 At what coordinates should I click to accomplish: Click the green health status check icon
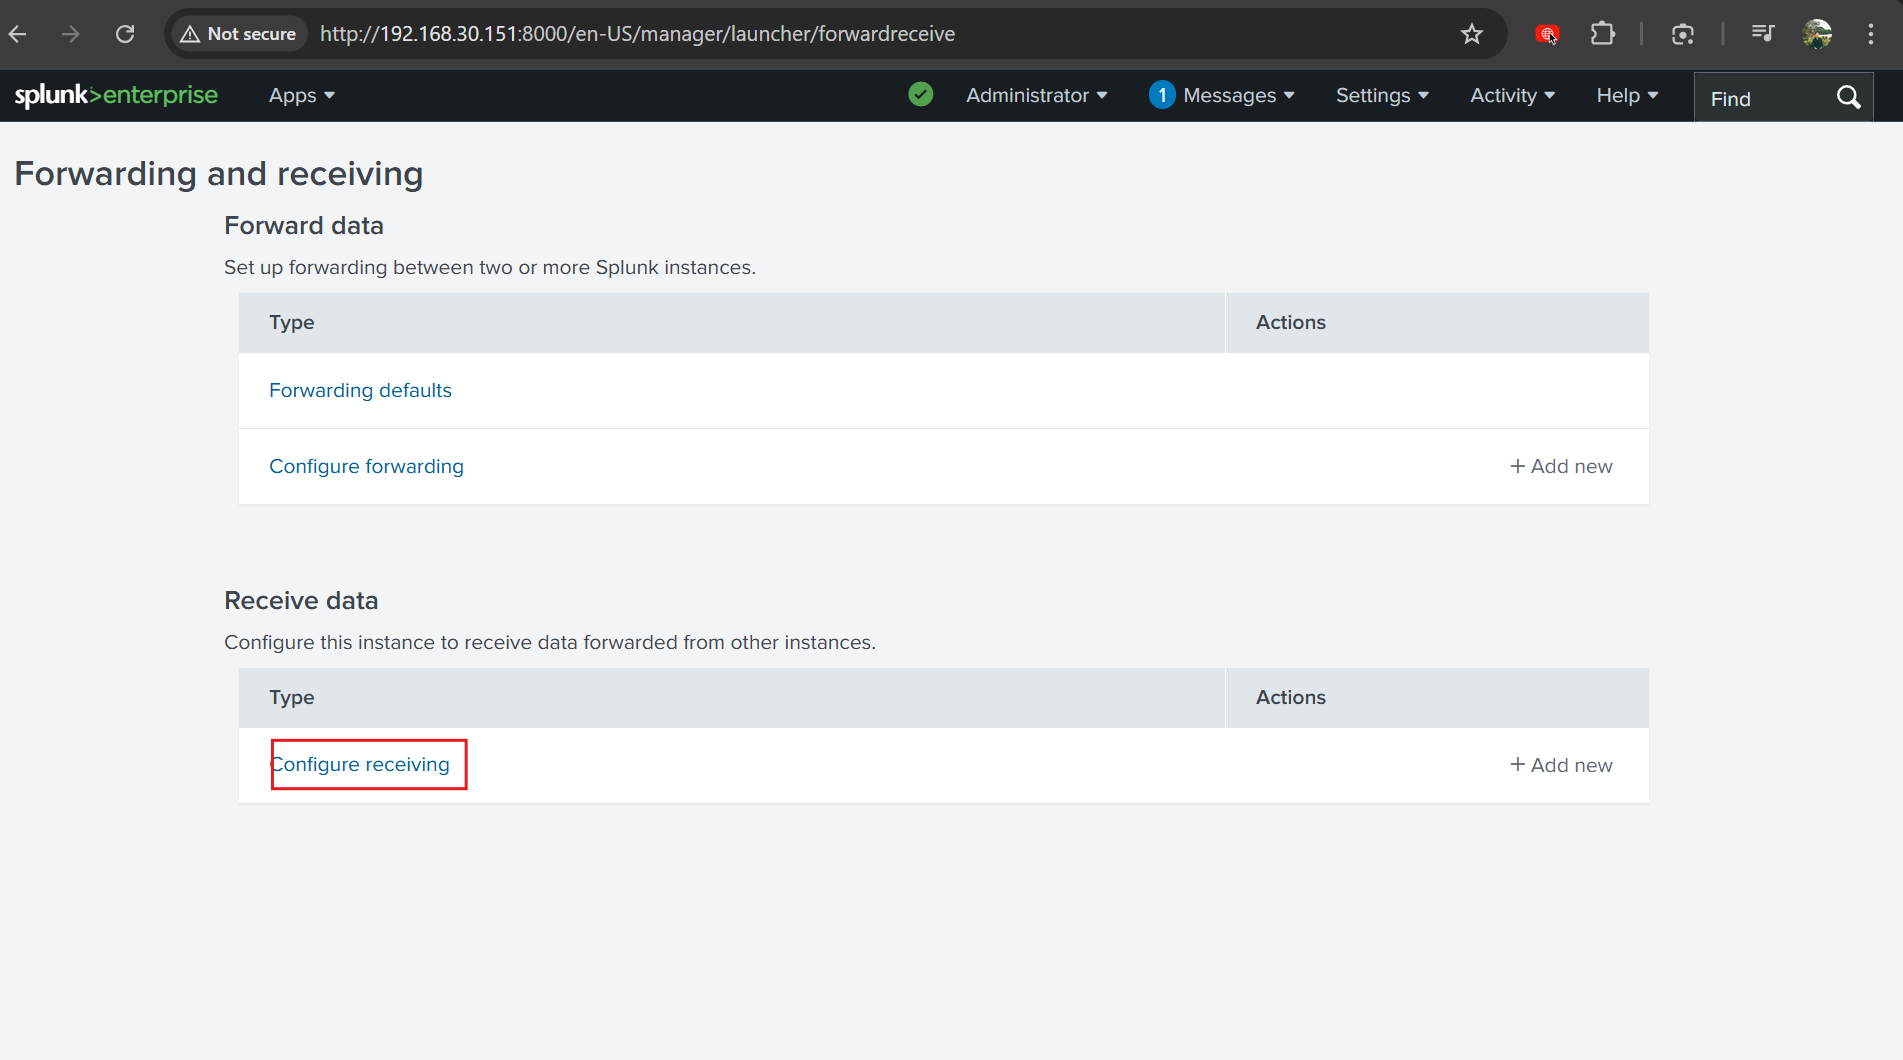click(920, 95)
